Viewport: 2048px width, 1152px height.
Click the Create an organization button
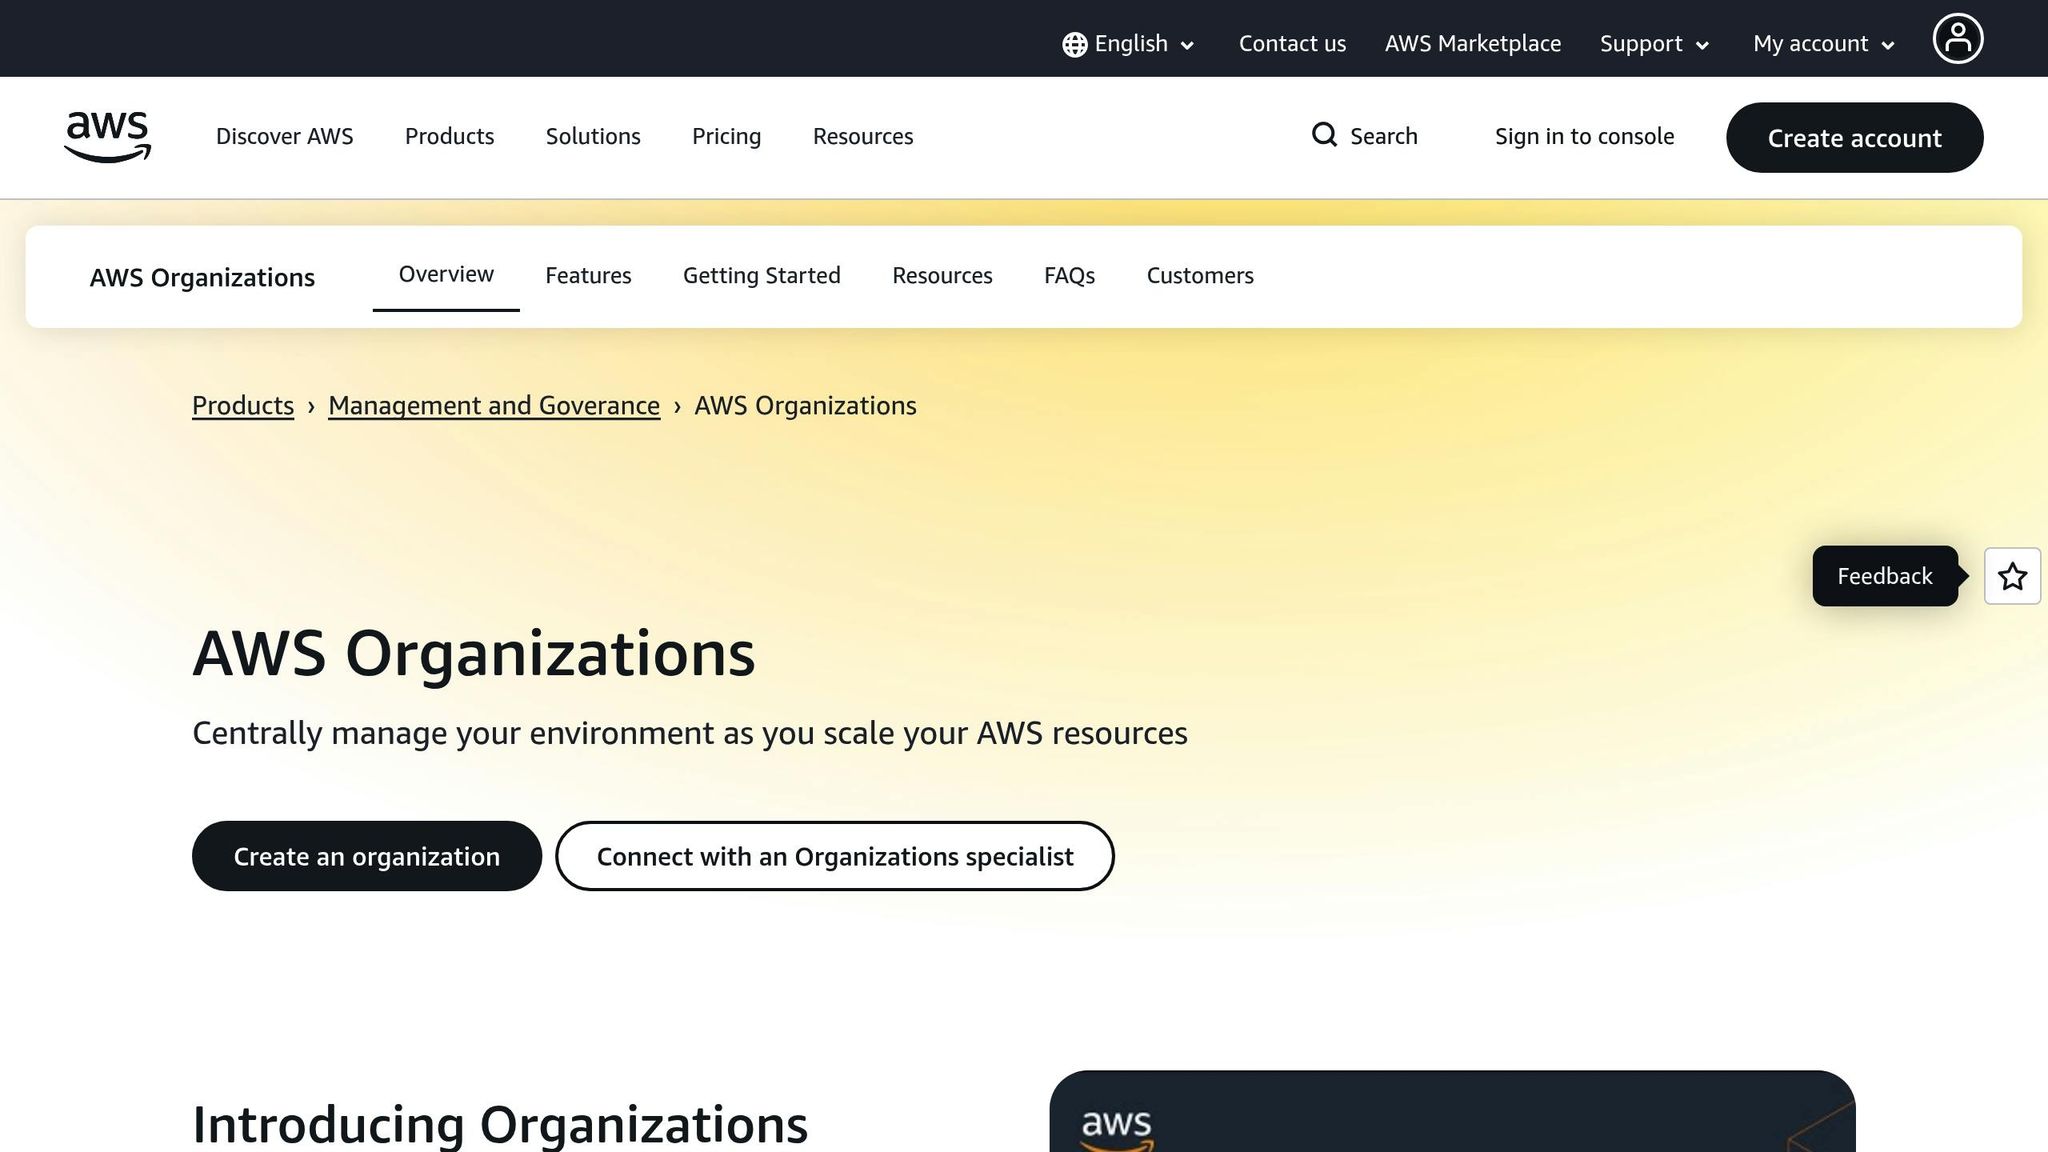(366, 856)
